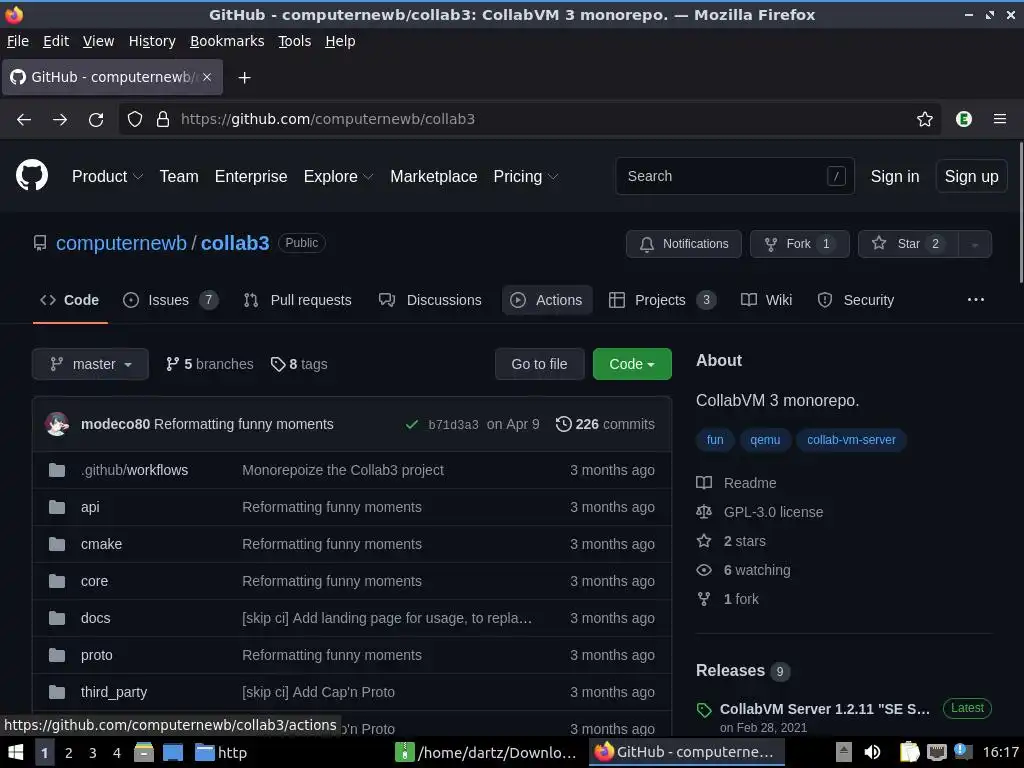Click the Sign in link
The image size is (1024, 768).
coord(895,176)
